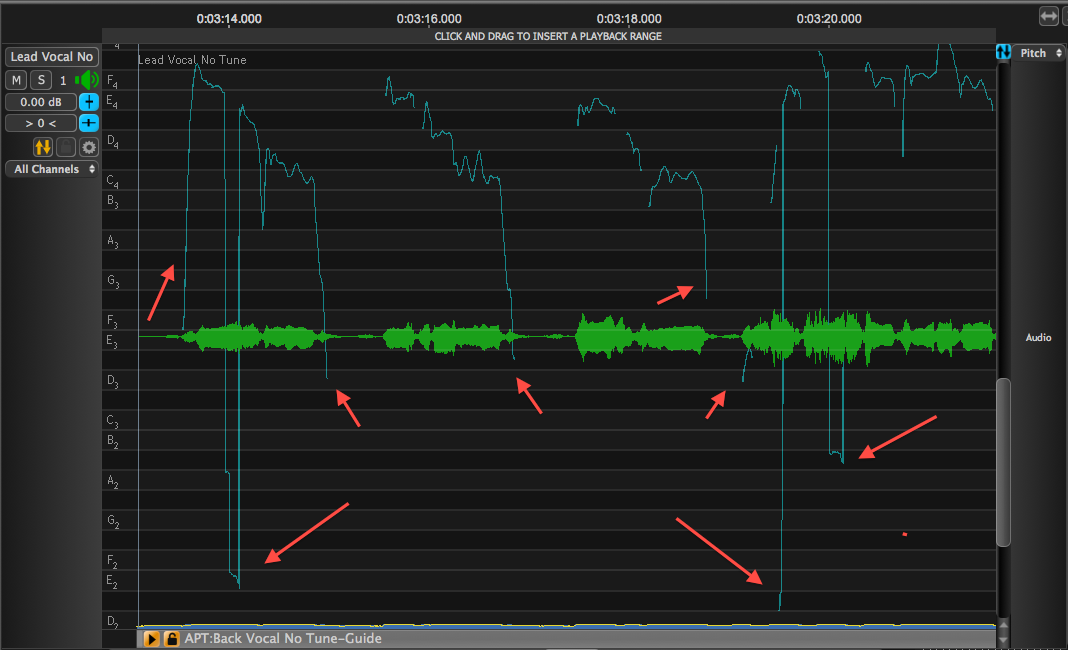This screenshot has width=1068, height=650.
Task: Solo the Lead Vocal track
Action: pyautogui.click(x=41, y=80)
